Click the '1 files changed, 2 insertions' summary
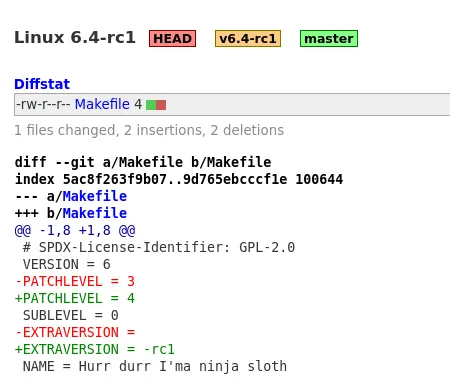 149,130
